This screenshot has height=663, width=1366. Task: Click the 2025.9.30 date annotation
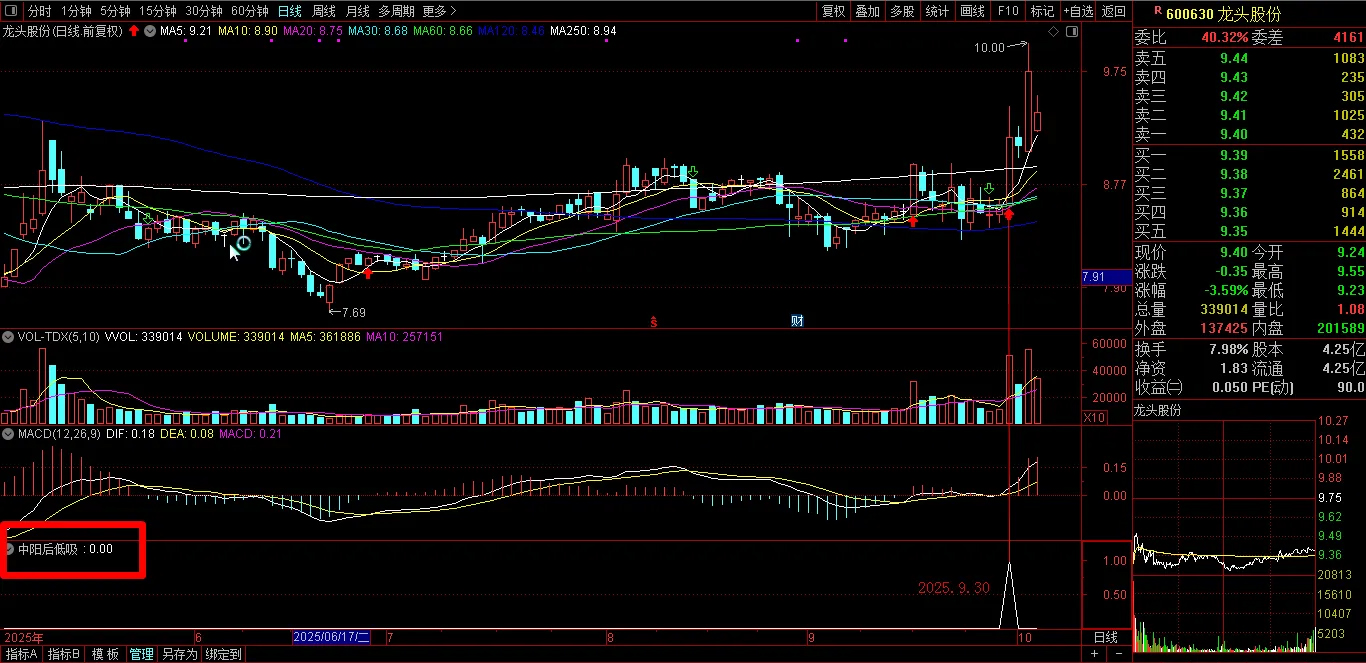point(953,588)
